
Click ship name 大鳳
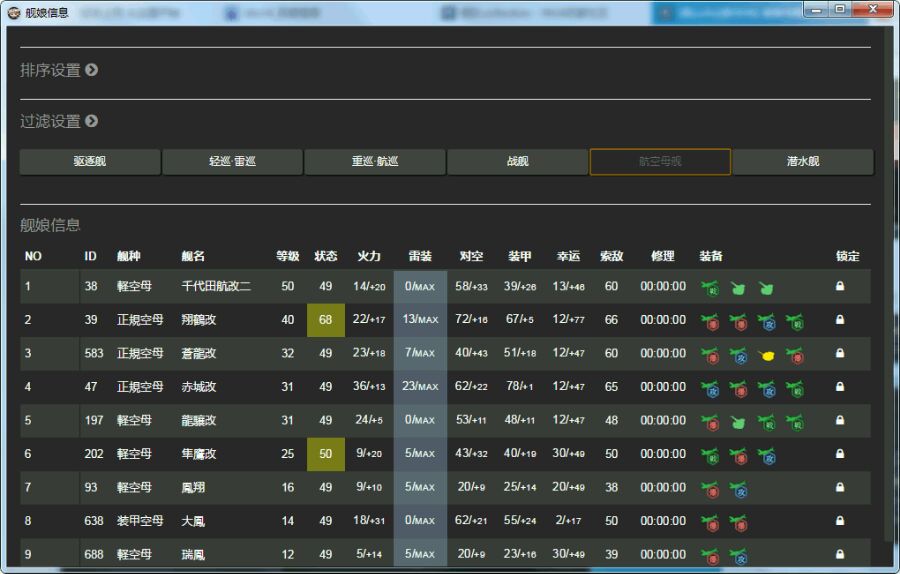(193, 521)
